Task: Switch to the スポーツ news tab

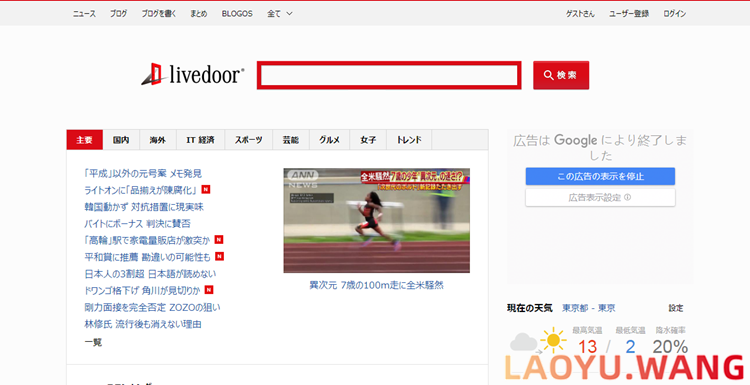Action: tap(248, 140)
